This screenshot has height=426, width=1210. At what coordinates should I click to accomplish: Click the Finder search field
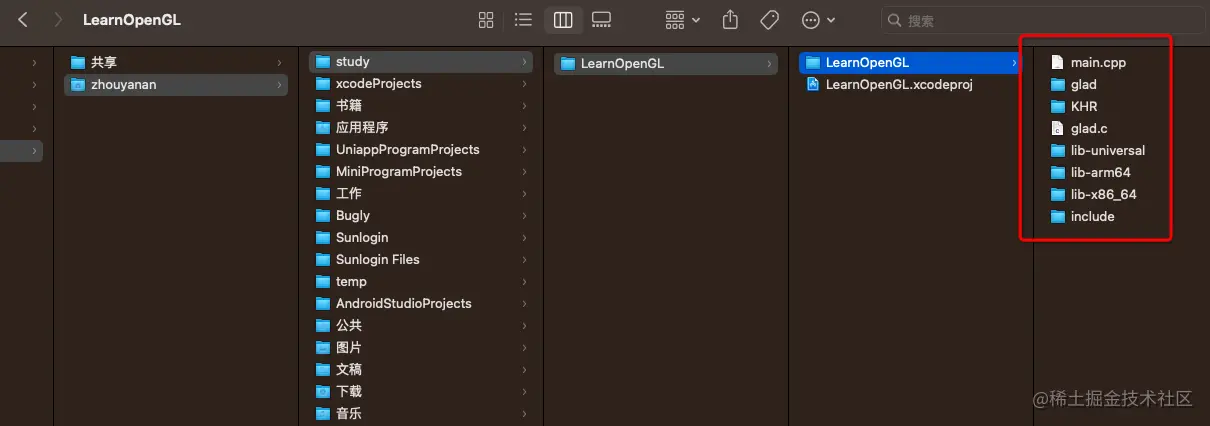coord(1040,20)
